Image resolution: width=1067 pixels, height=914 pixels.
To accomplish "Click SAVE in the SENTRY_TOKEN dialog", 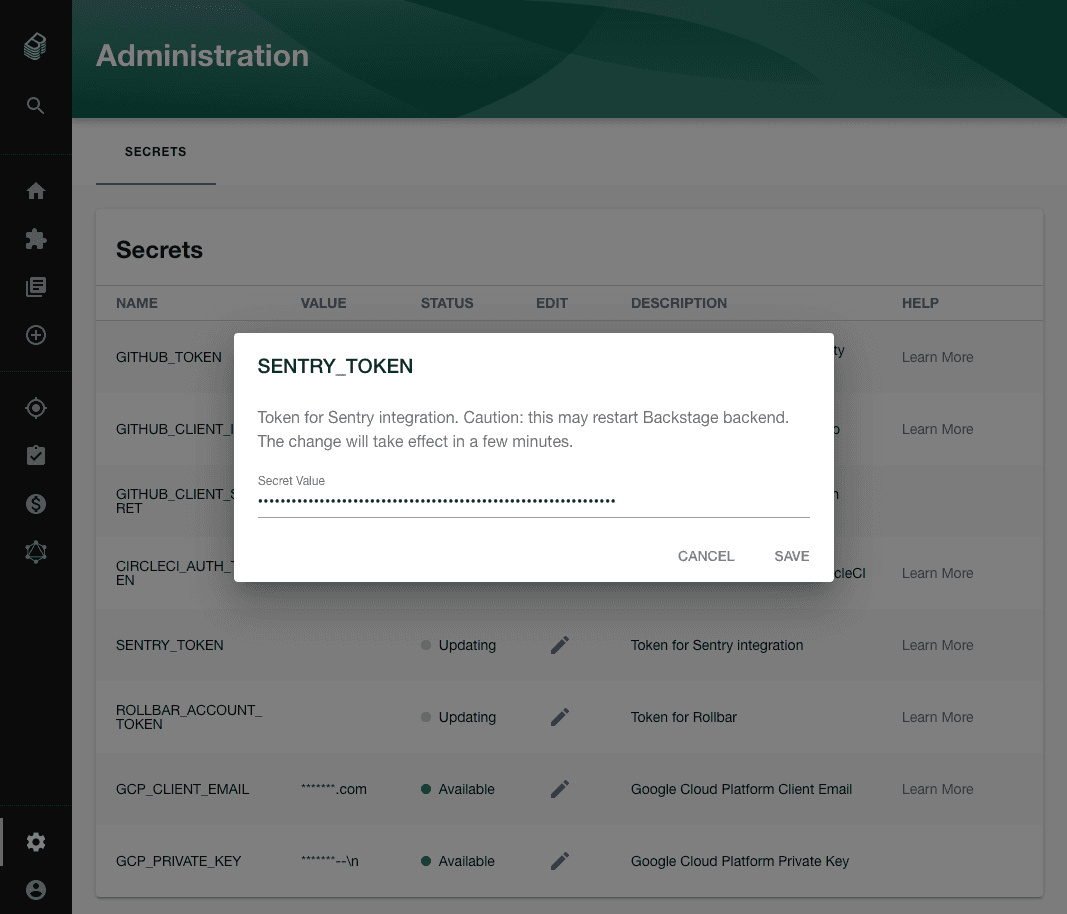I will [791, 556].
